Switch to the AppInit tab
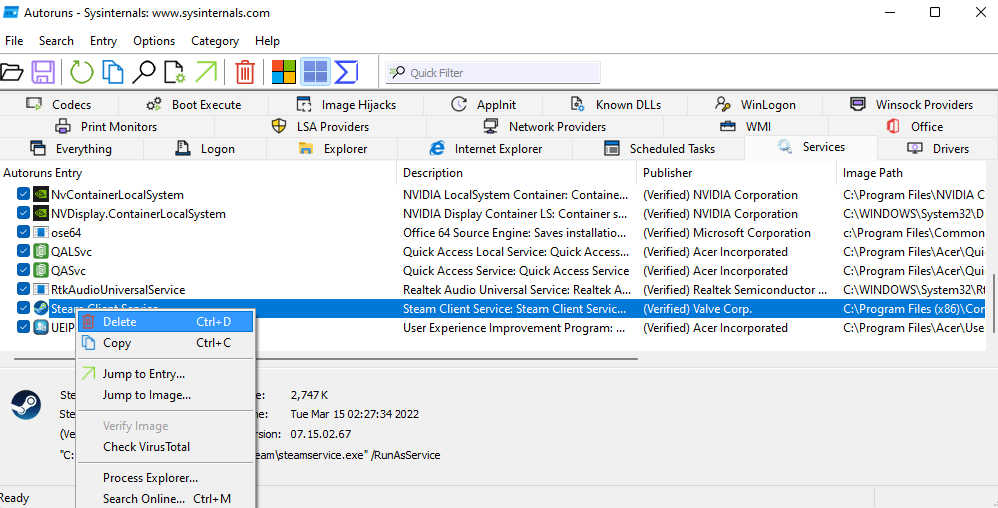Viewport: 998px width, 508px height. click(483, 105)
